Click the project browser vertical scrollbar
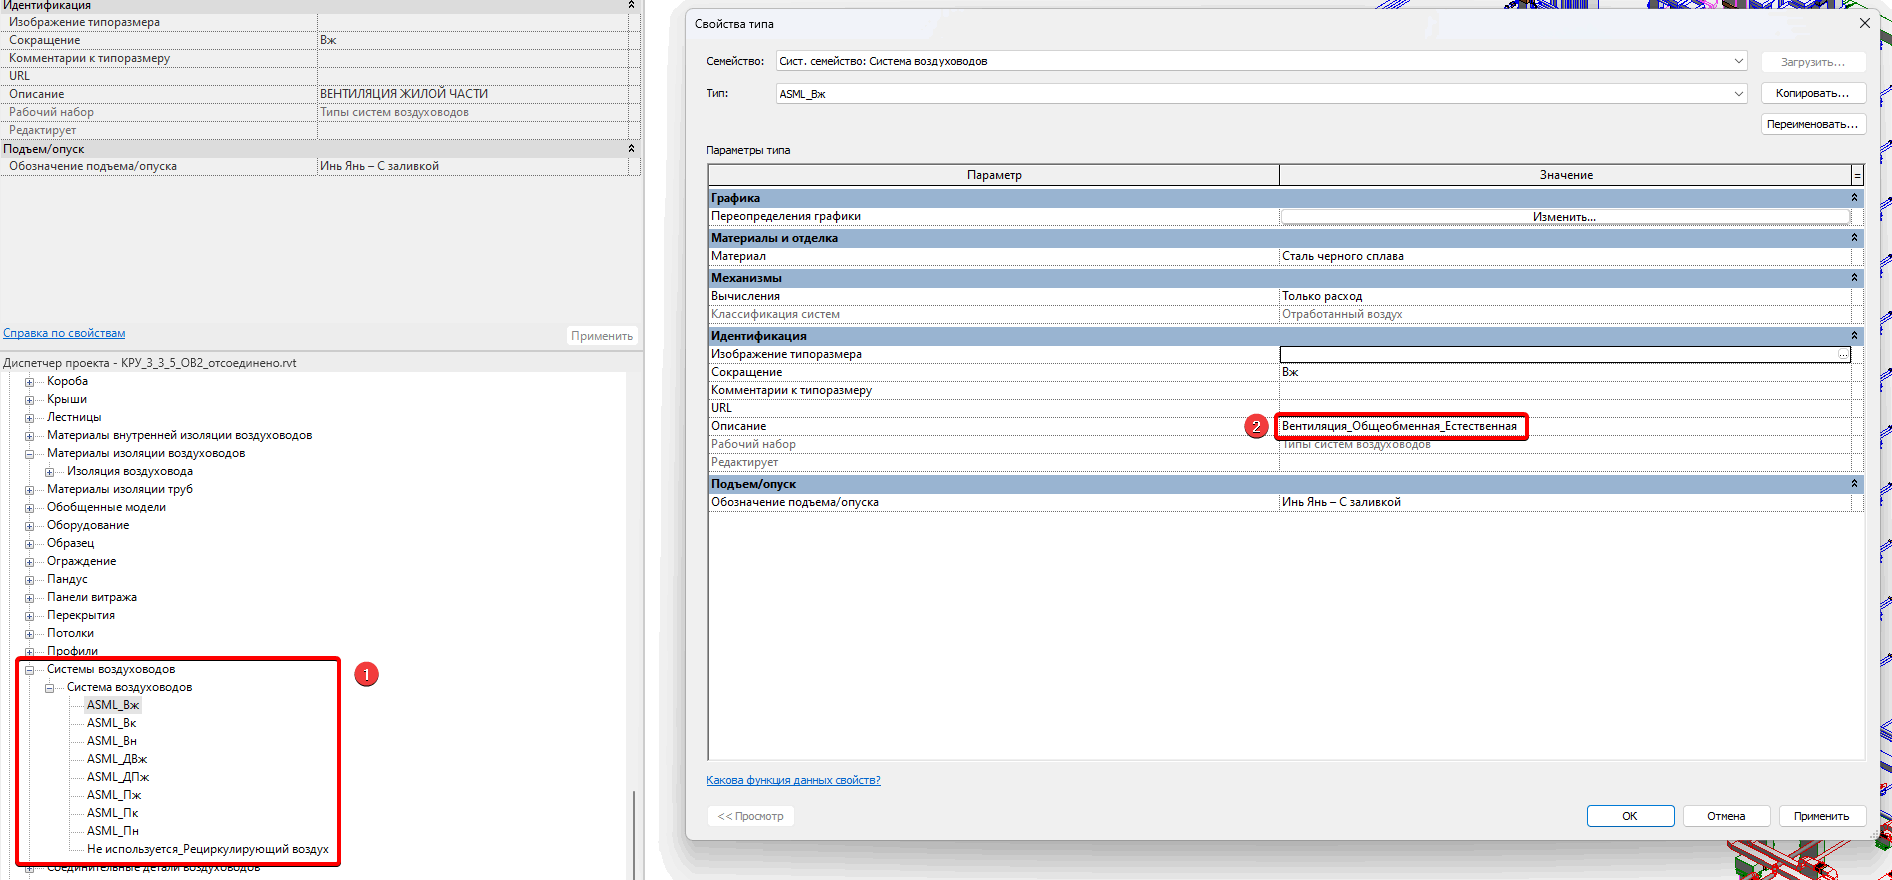The width and height of the screenshot is (1892, 880). tap(634, 834)
